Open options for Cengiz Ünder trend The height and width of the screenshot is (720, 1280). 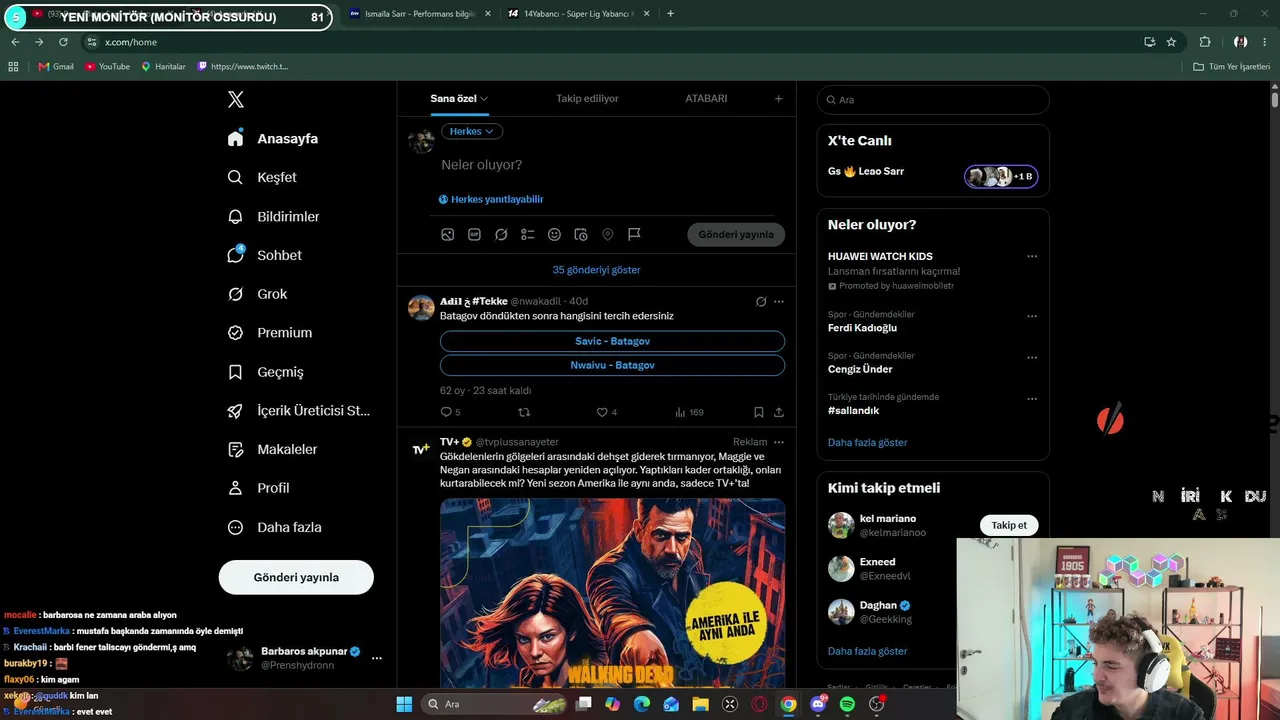tap(1032, 357)
